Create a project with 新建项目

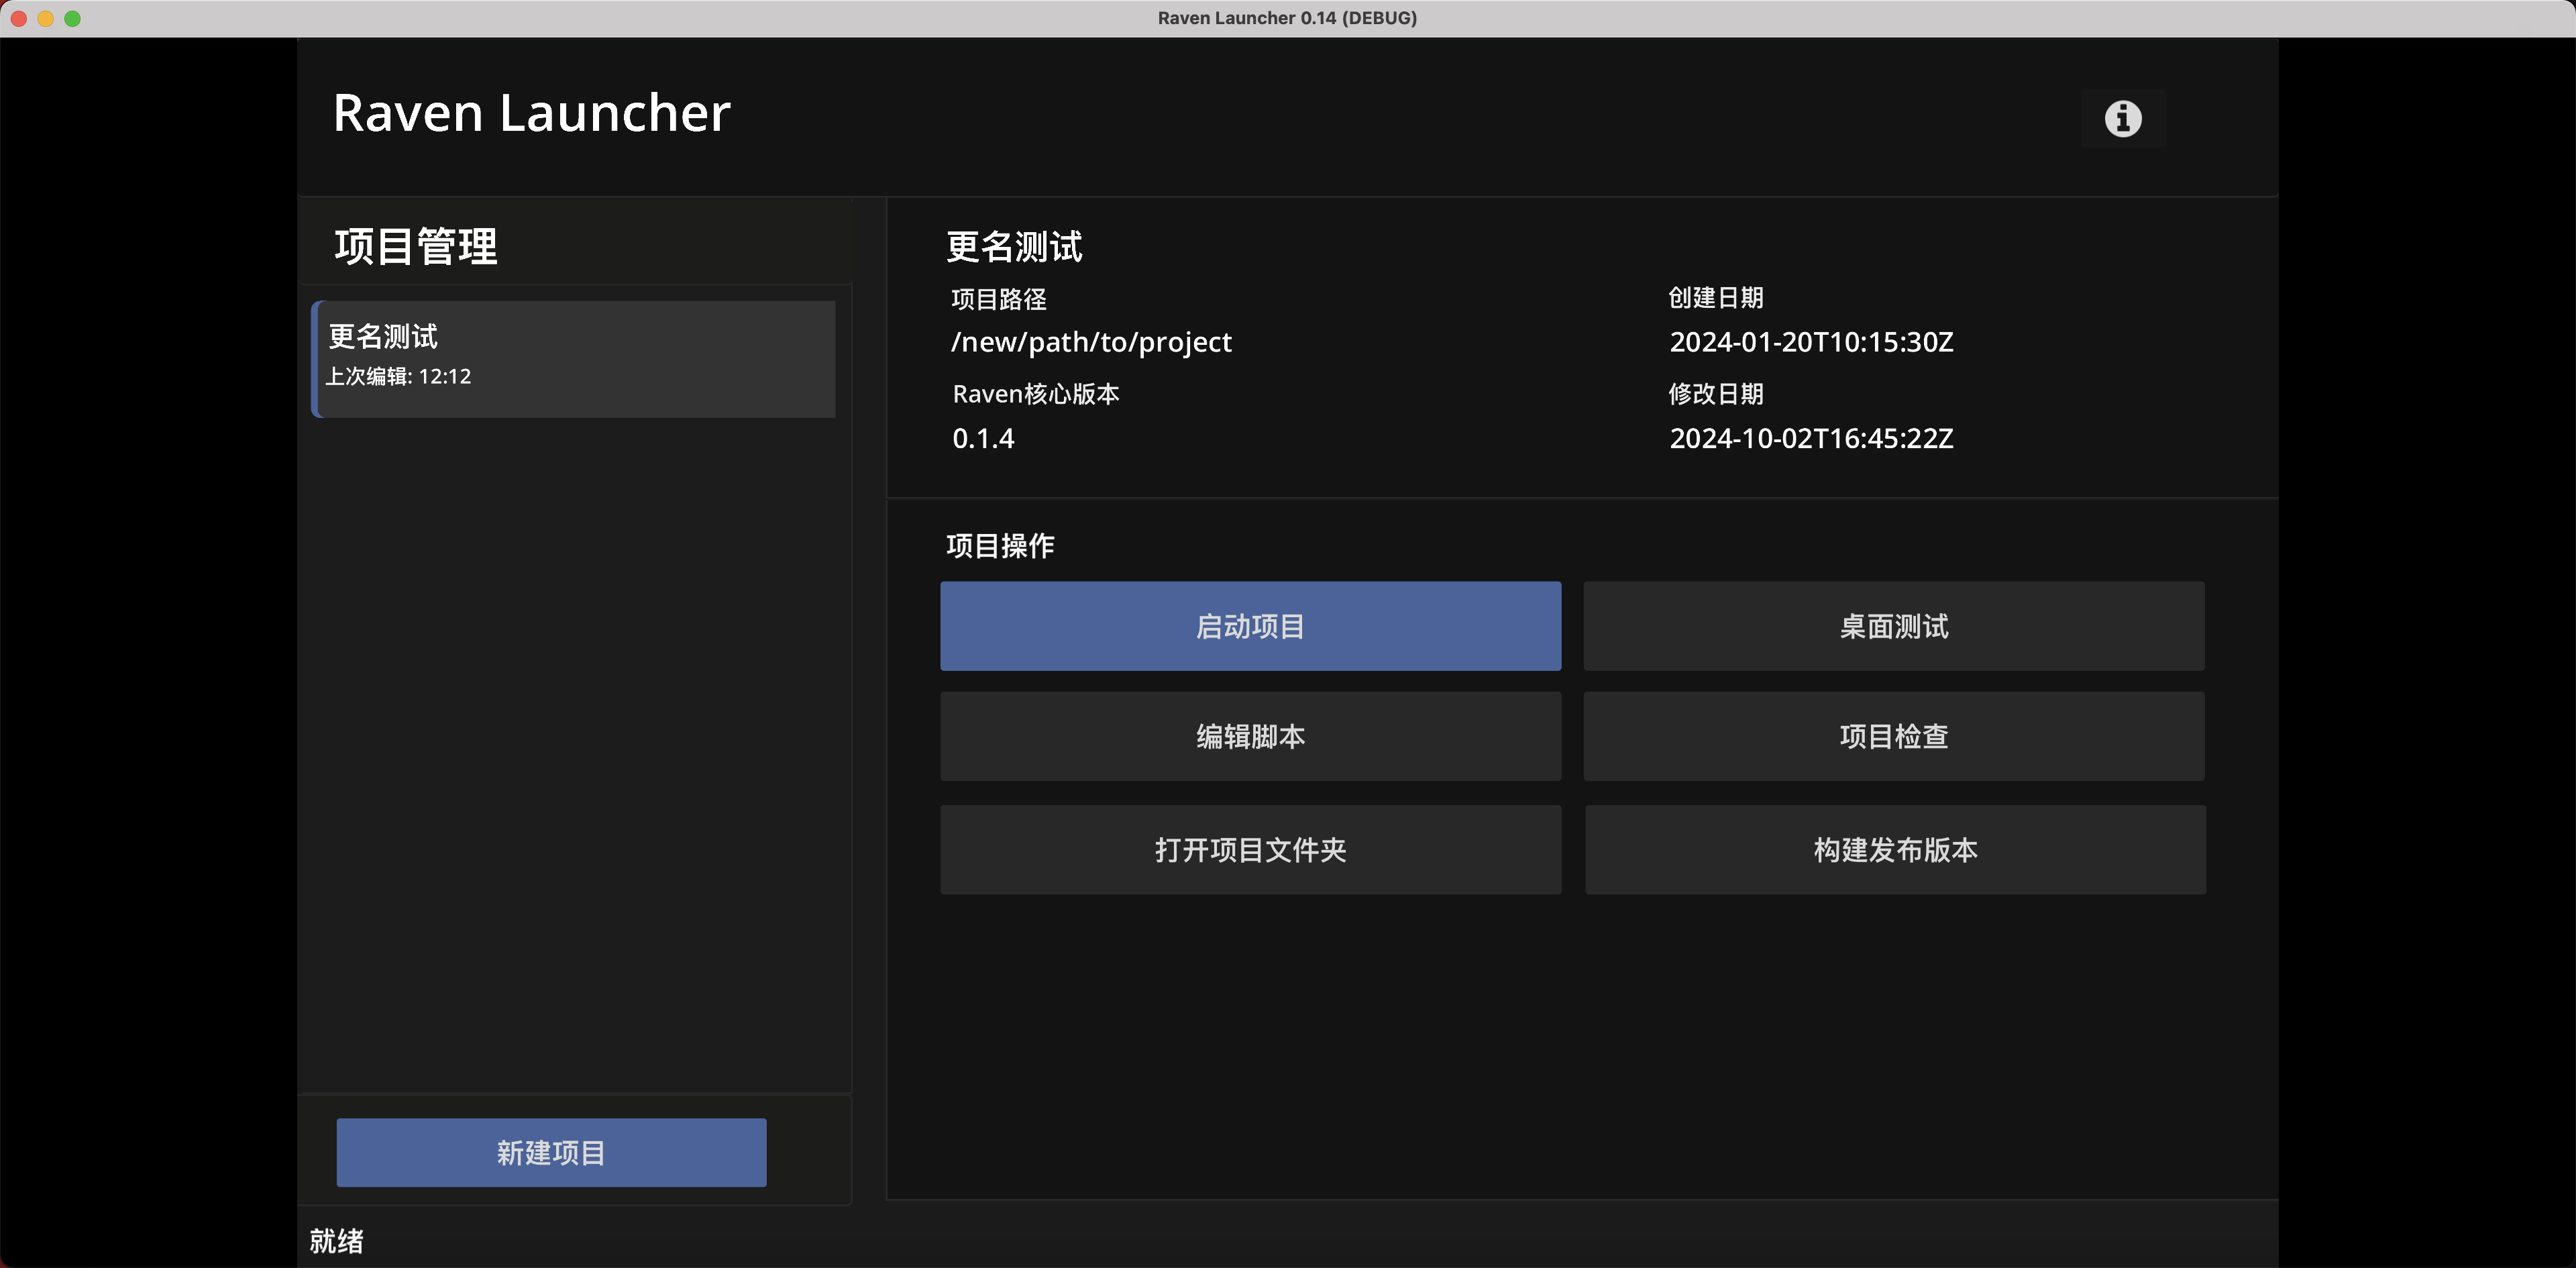point(551,1152)
